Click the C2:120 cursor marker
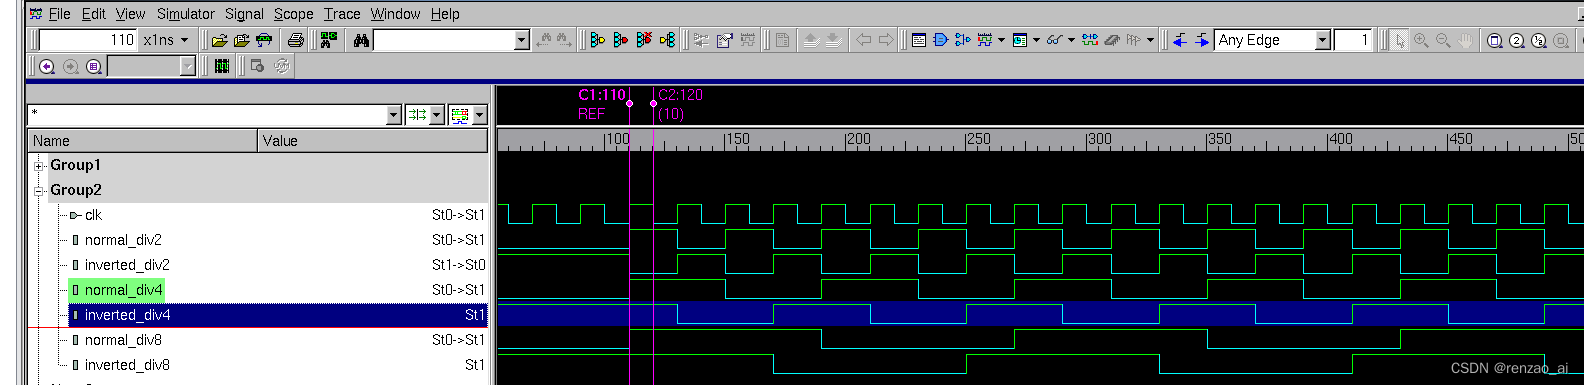 680,95
